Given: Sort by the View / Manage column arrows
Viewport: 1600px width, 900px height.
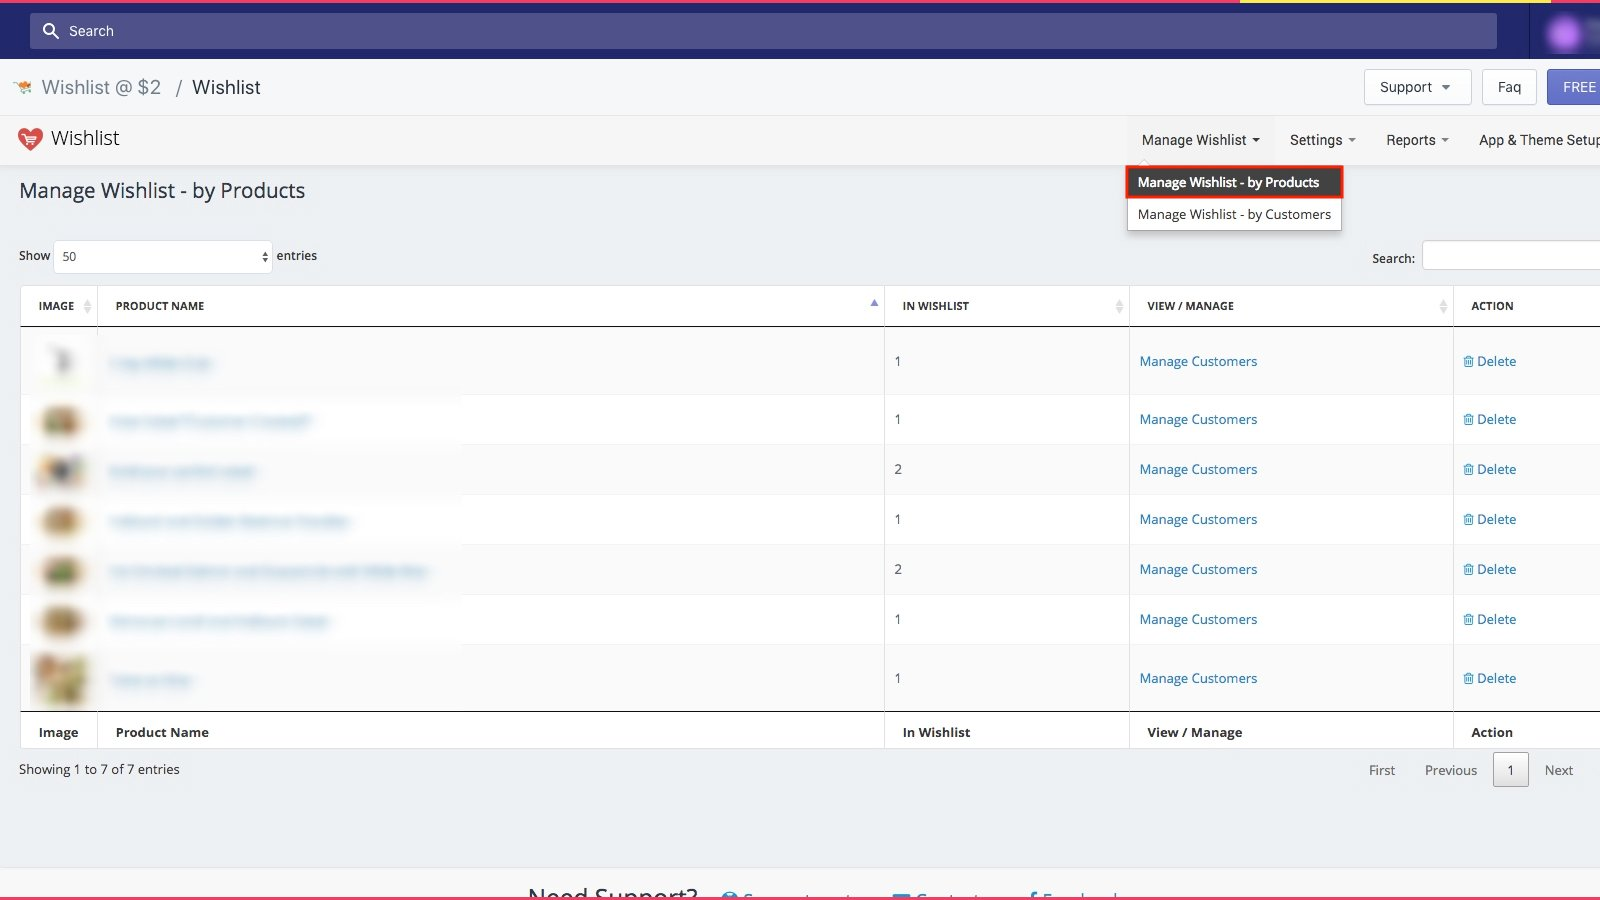Looking at the screenshot, I should click(1442, 306).
